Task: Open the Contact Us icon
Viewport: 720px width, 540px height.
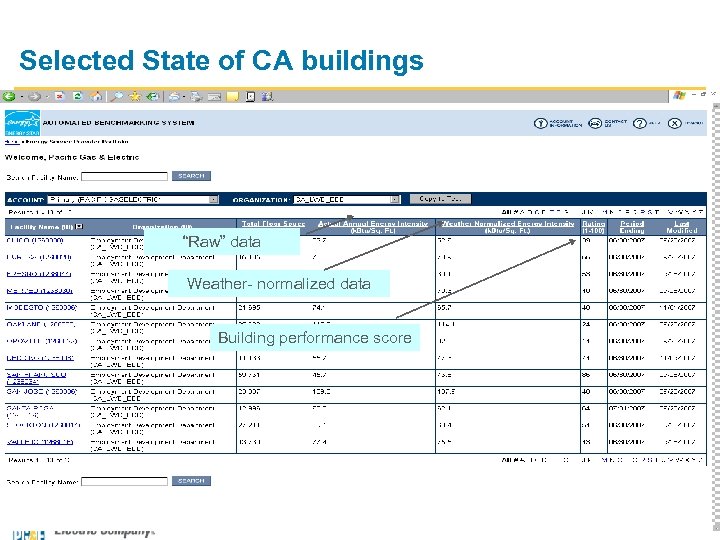Action: [x=595, y=123]
